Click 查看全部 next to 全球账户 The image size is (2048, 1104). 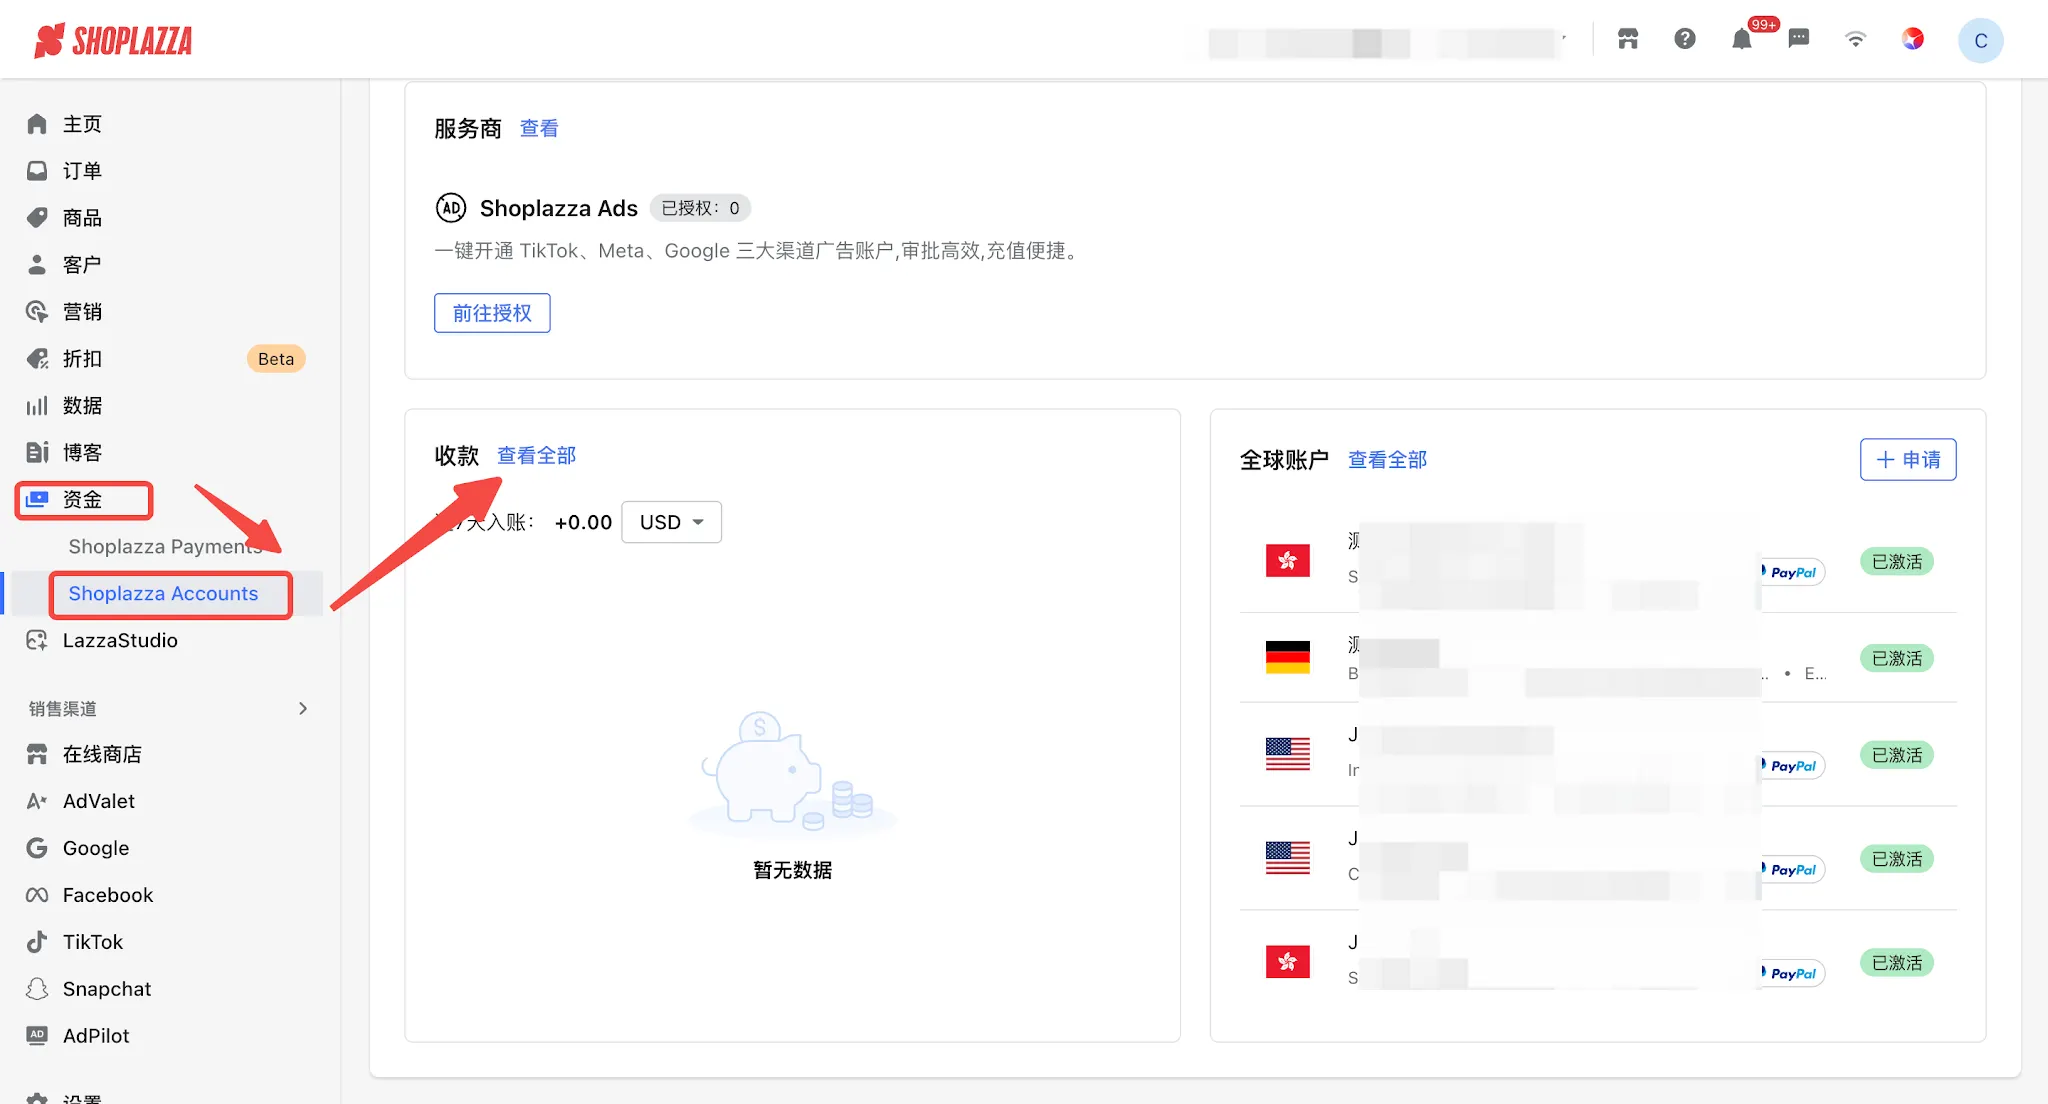[1387, 459]
